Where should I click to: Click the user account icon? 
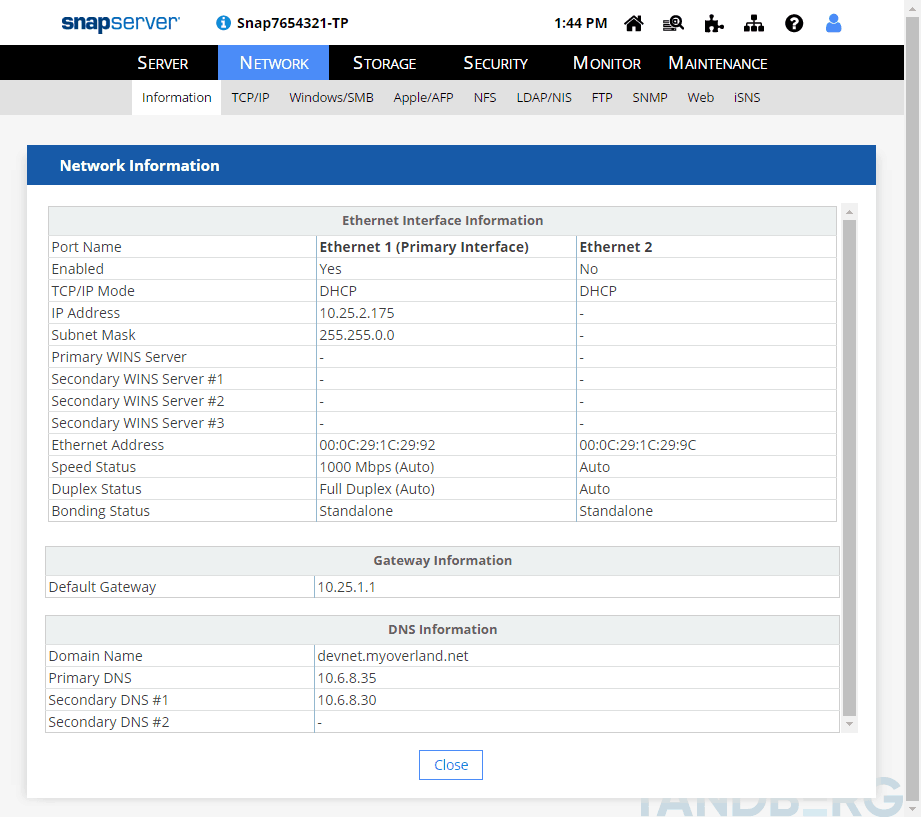point(833,23)
